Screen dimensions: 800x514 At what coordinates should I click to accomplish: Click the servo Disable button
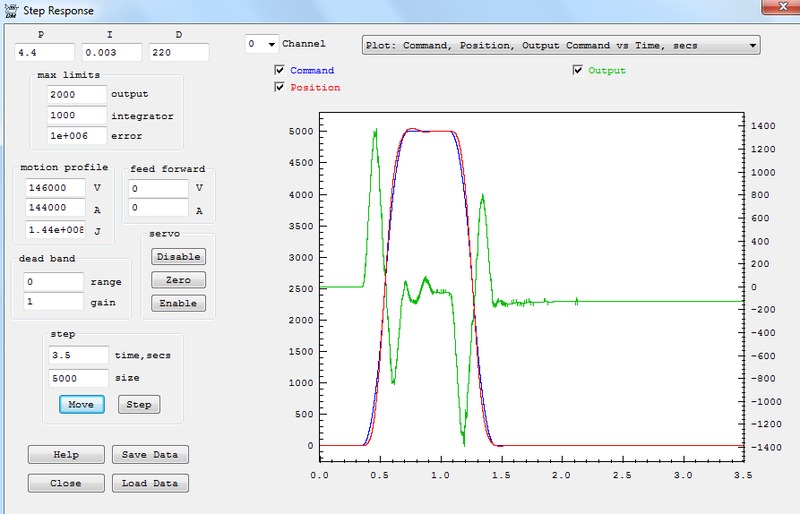(178, 256)
